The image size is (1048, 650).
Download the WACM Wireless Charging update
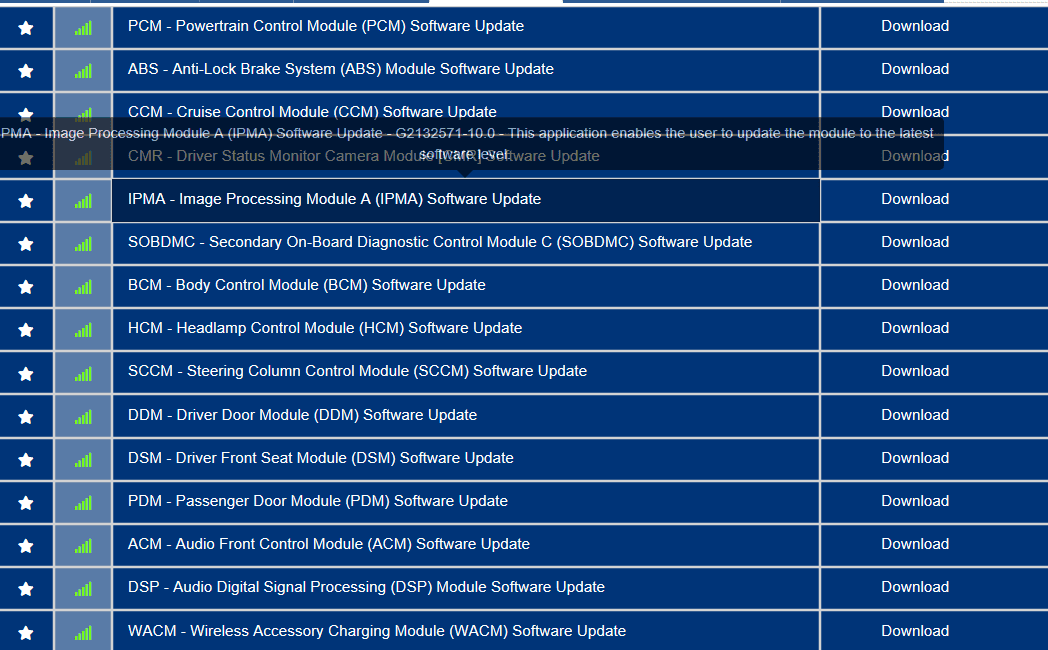point(914,631)
